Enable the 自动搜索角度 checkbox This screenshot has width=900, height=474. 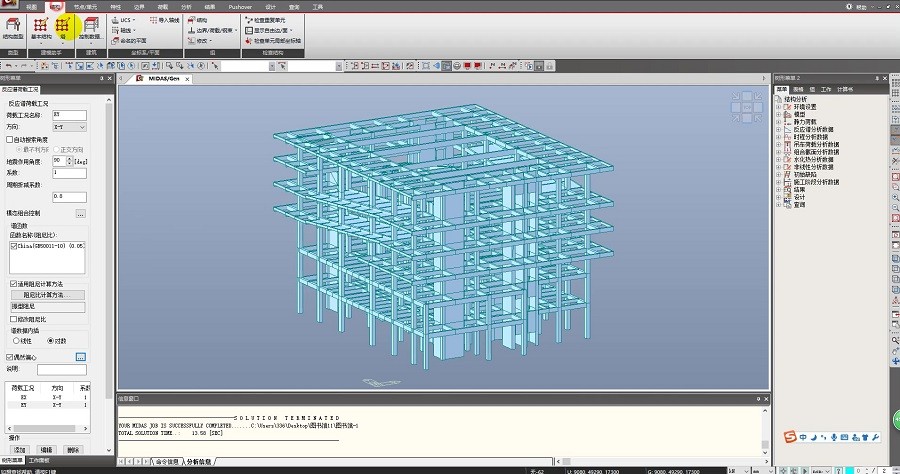point(10,140)
